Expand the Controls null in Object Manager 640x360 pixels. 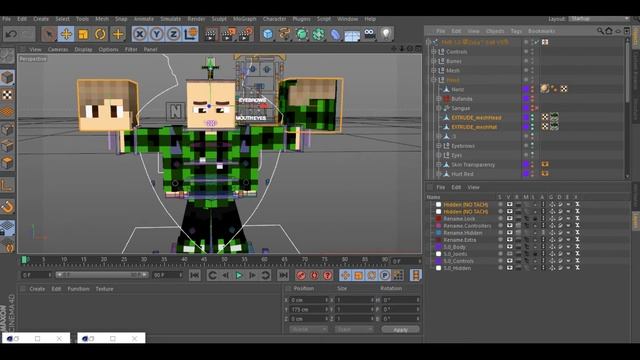click(433, 52)
